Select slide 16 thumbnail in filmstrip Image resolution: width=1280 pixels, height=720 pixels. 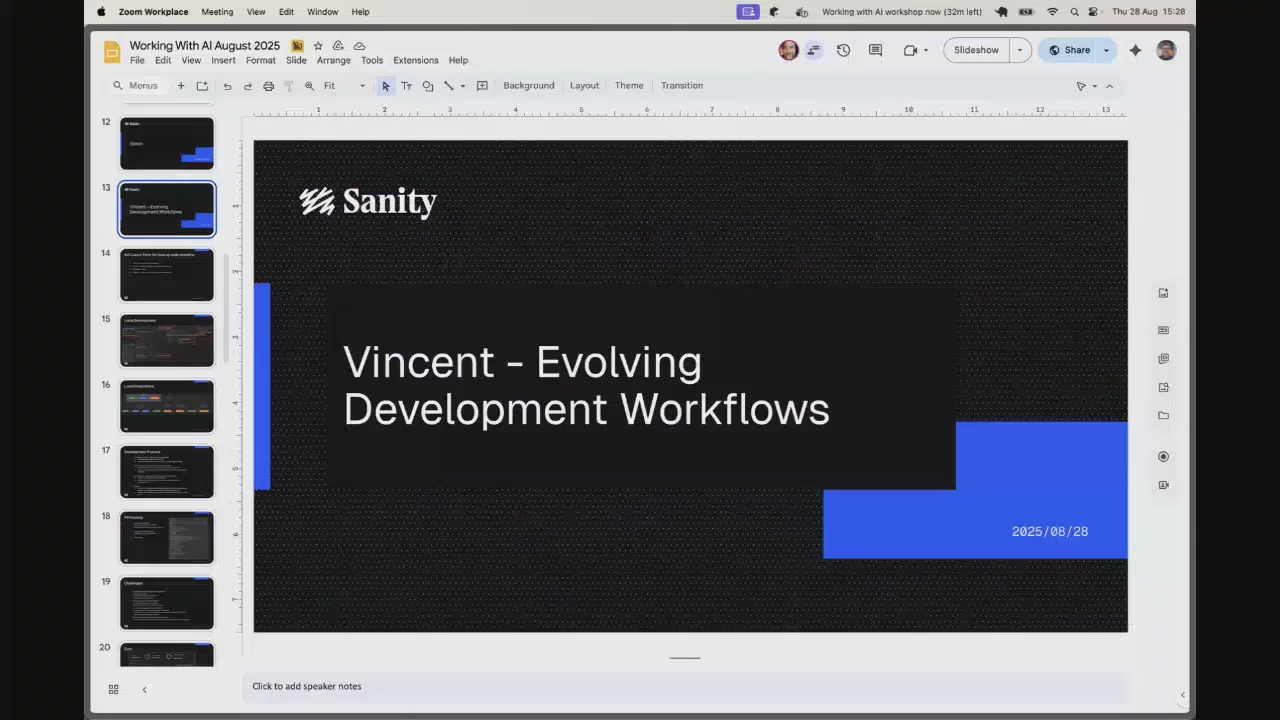click(x=167, y=406)
